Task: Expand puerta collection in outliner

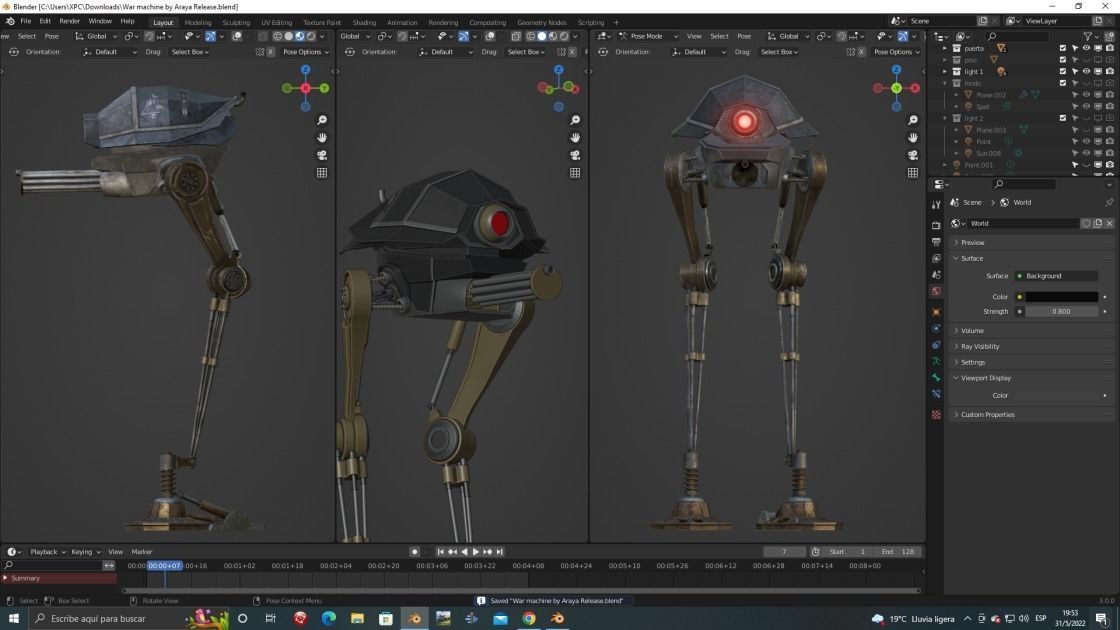Action: coord(945,49)
